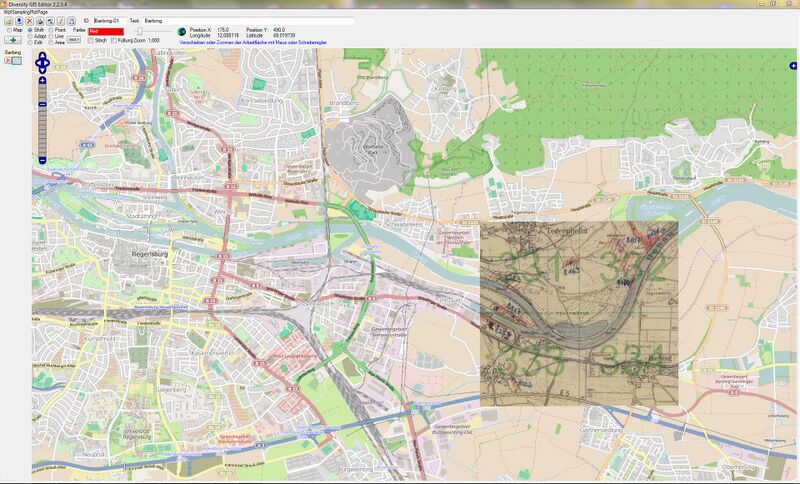Toggle the Füllung checkbox
This screenshot has height=484, width=800.
point(114,40)
